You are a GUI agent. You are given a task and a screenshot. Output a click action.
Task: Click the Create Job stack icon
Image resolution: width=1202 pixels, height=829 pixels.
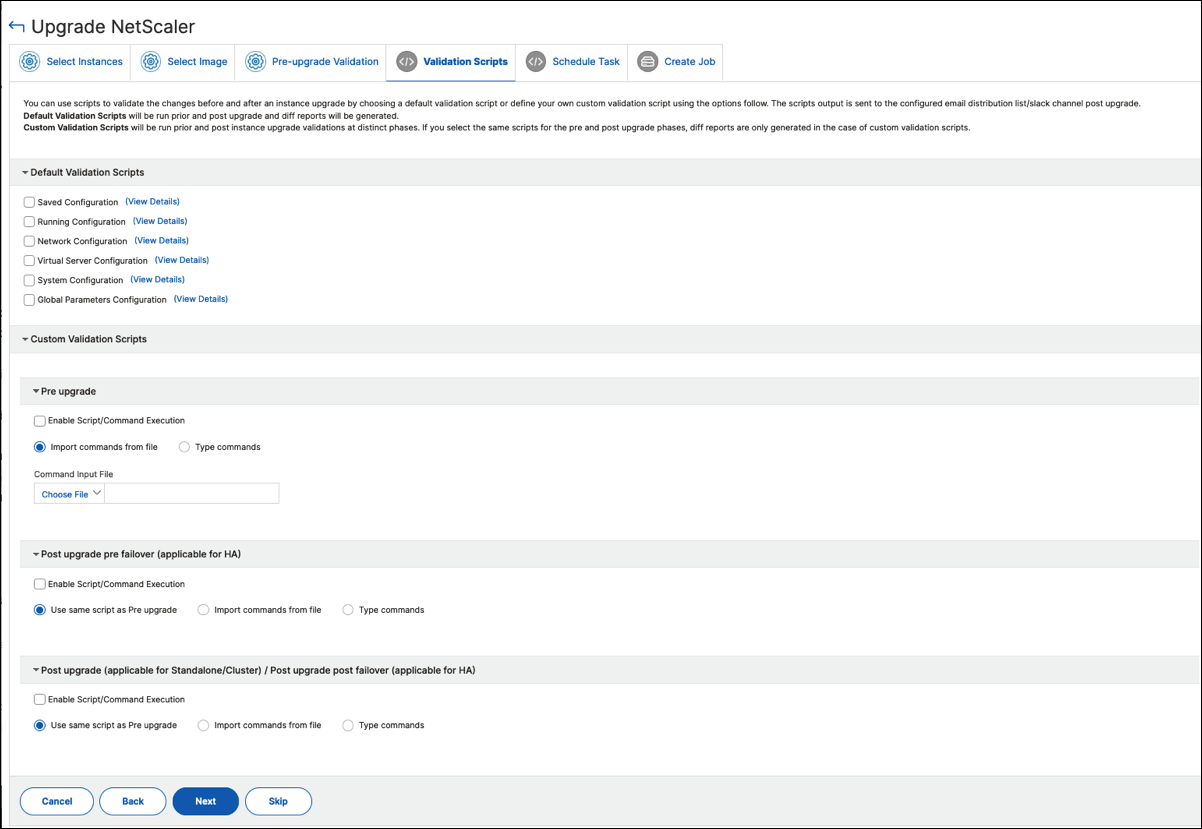[x=648, y=61]
